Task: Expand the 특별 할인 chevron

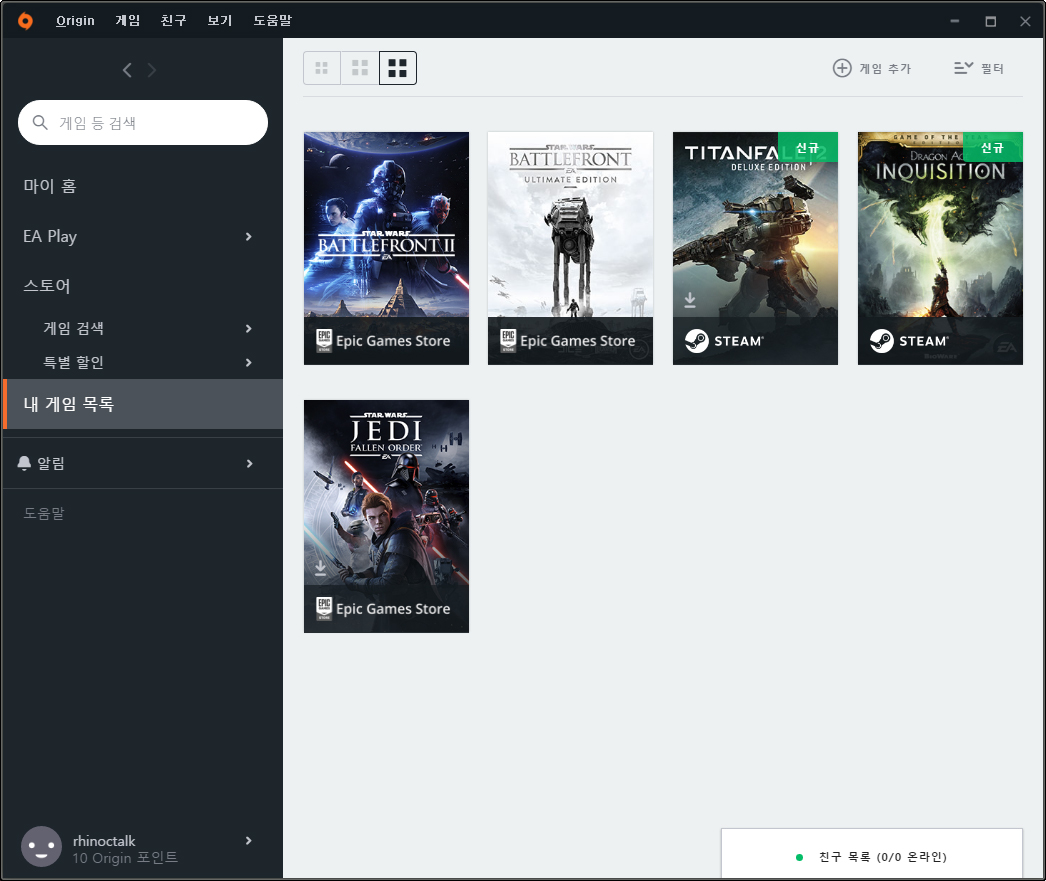Action: point(248,363)
